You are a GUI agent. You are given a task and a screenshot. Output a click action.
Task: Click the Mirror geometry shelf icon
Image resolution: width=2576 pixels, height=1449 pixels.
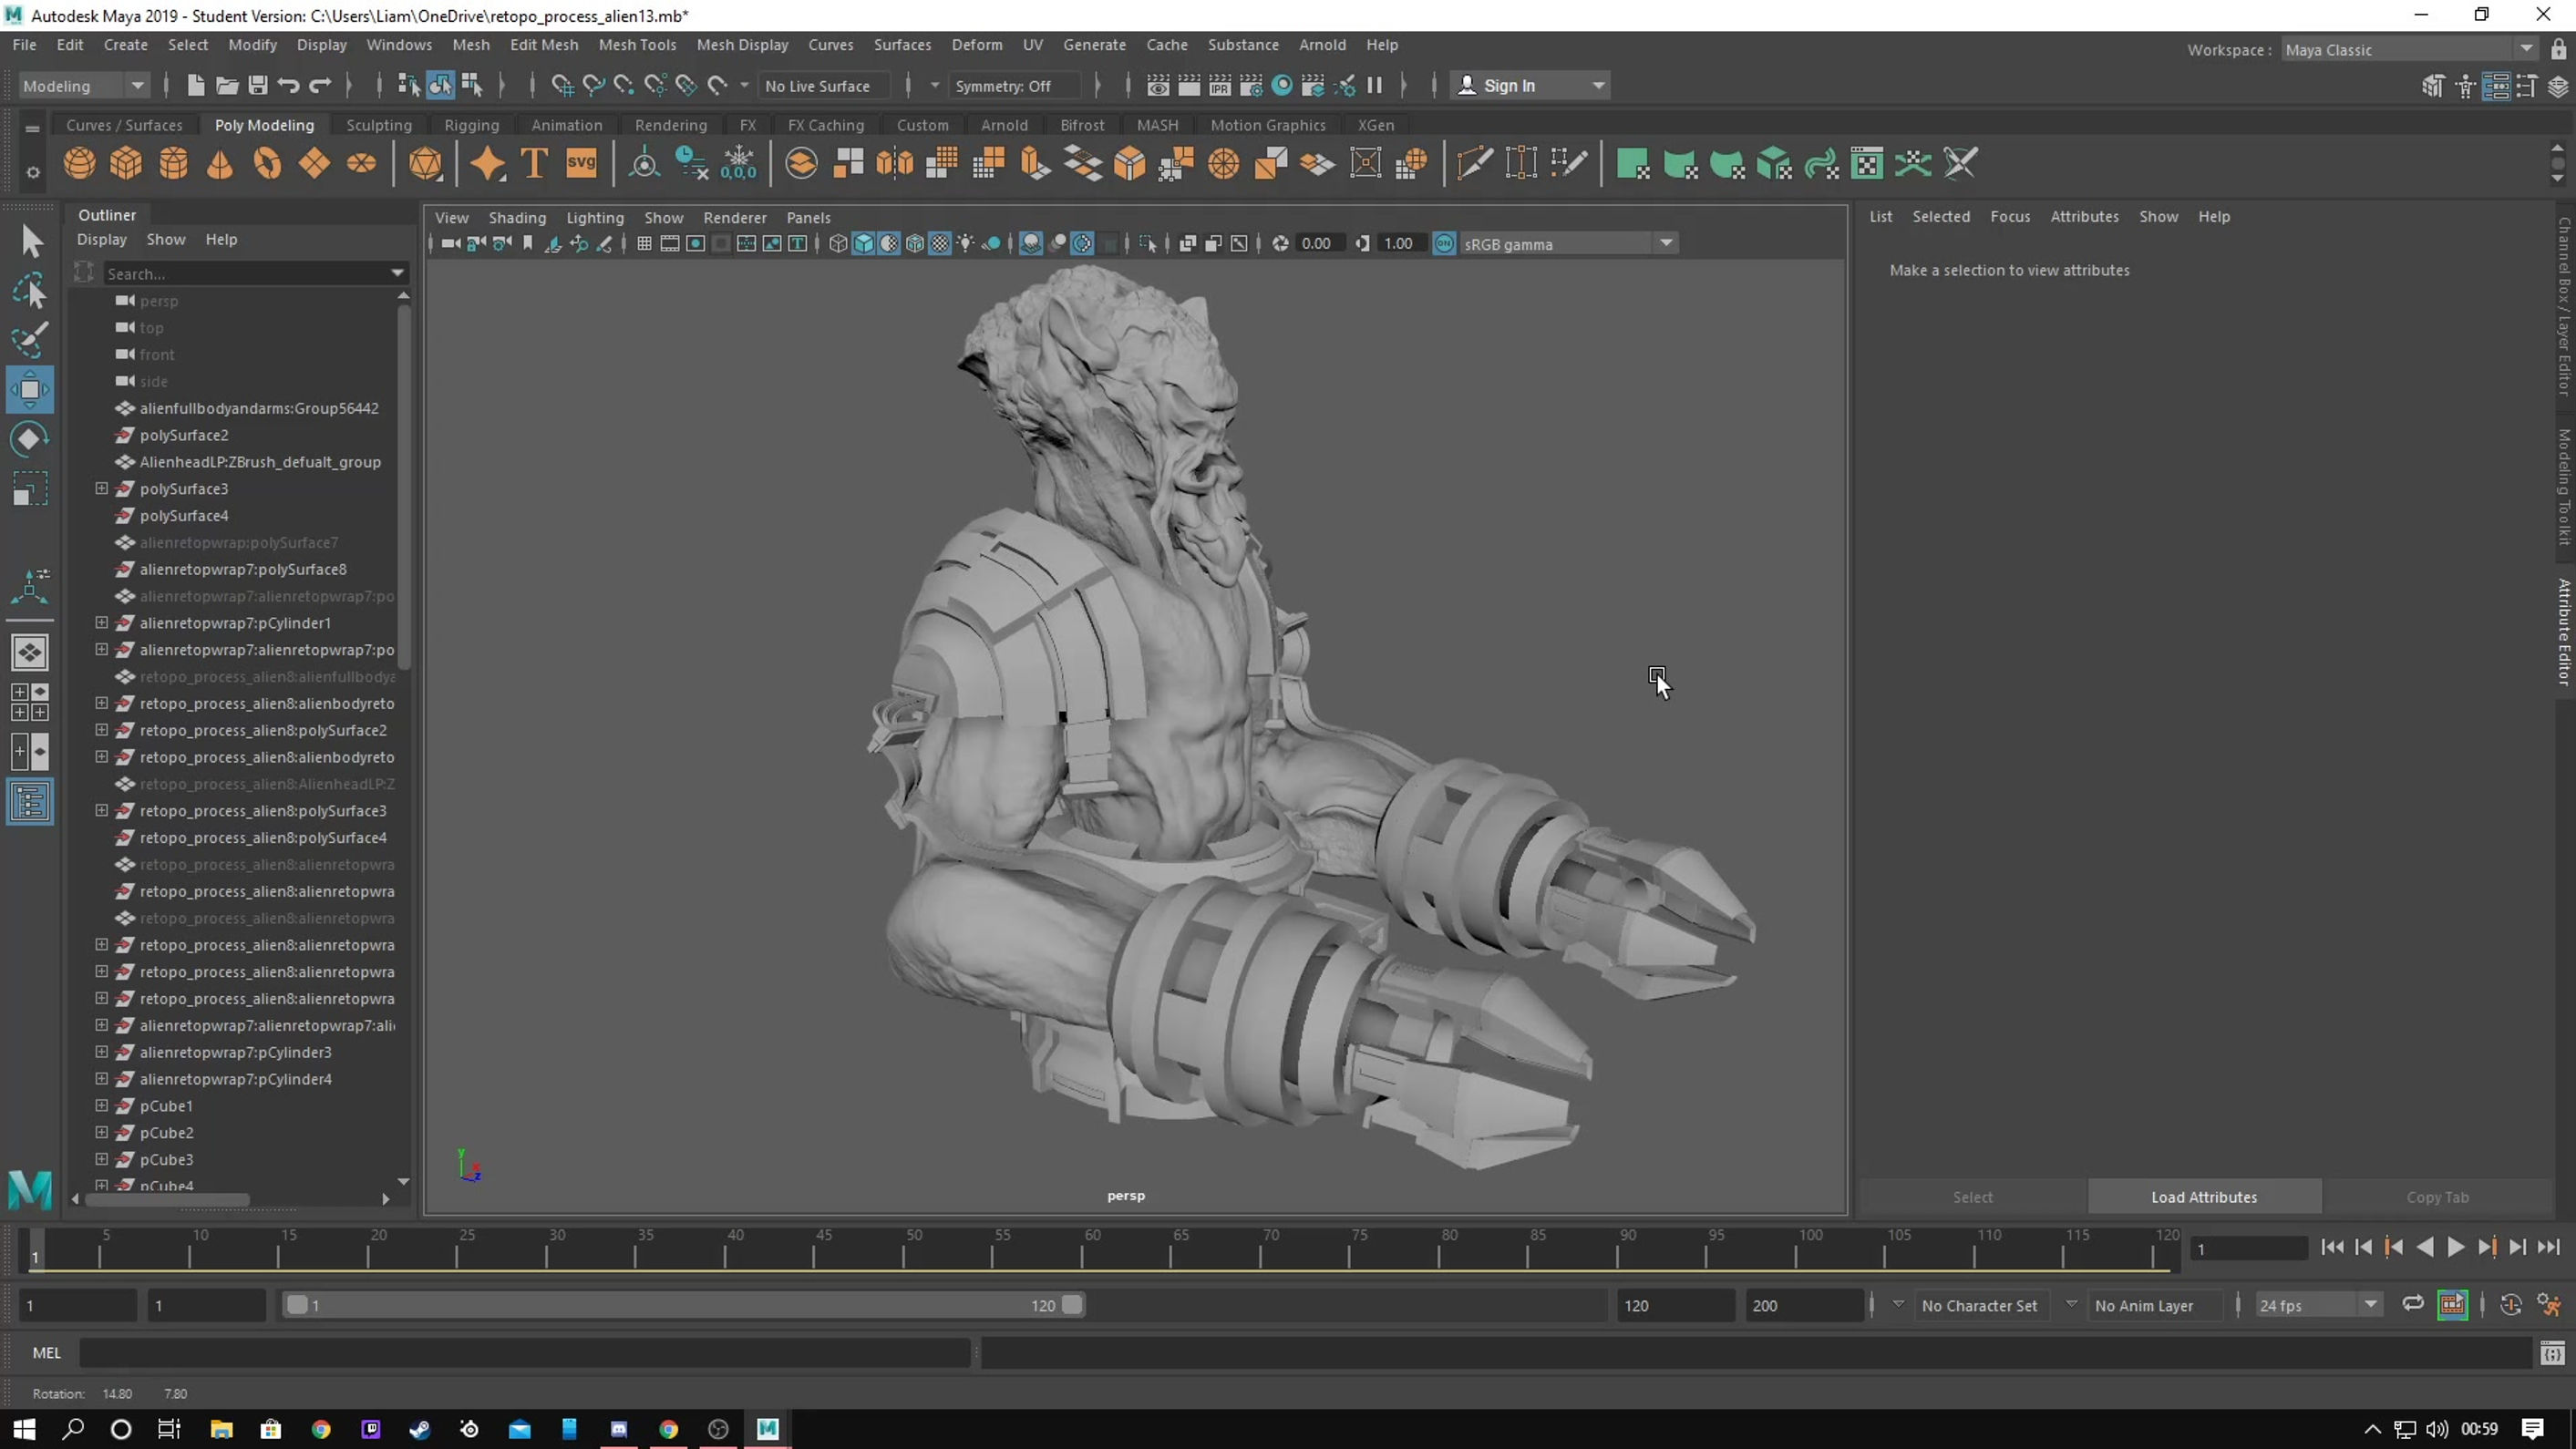tap(895, 163)
